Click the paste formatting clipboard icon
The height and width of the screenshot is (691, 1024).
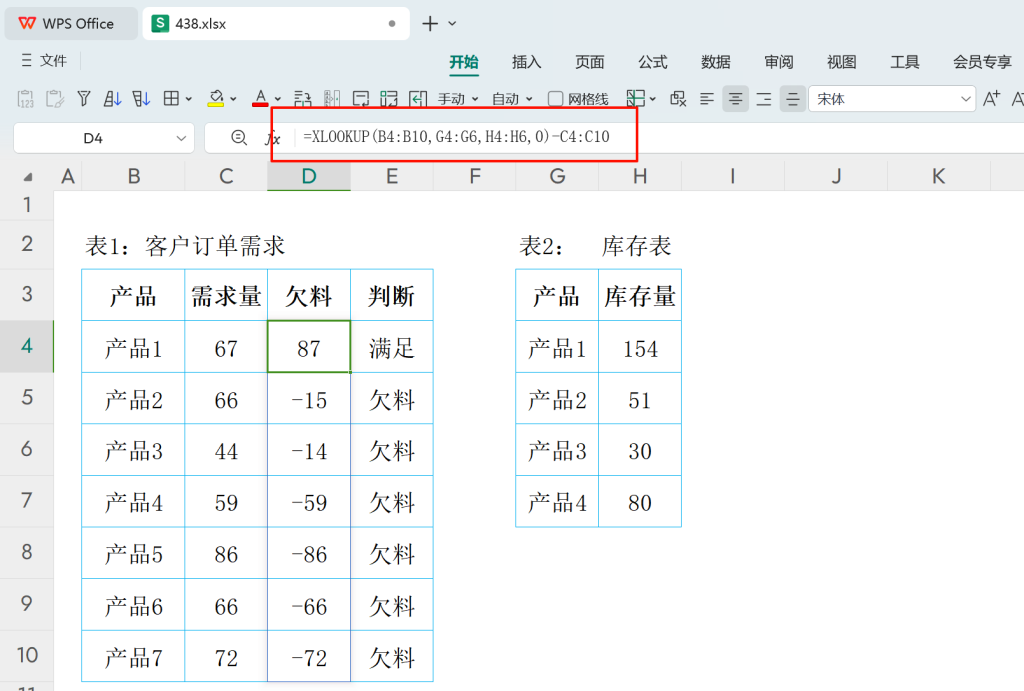(55, 99)
